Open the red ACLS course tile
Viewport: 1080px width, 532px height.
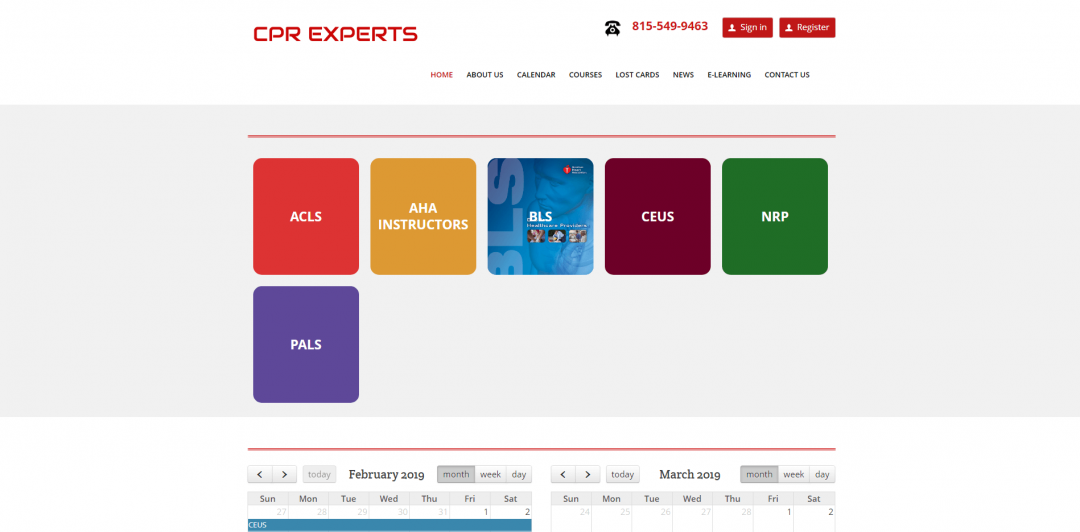[x=306, y=216]
